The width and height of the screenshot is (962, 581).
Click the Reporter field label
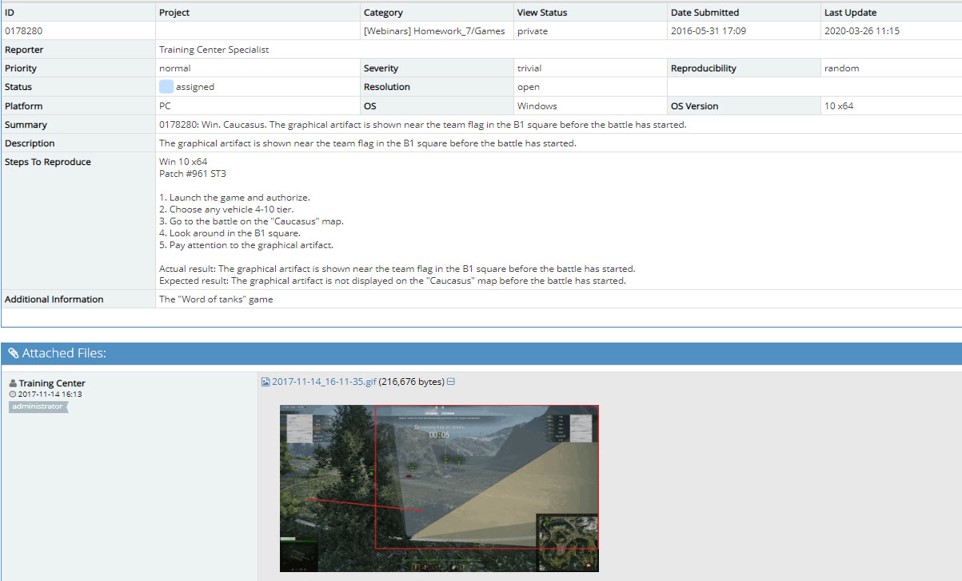tap(24, 50)
